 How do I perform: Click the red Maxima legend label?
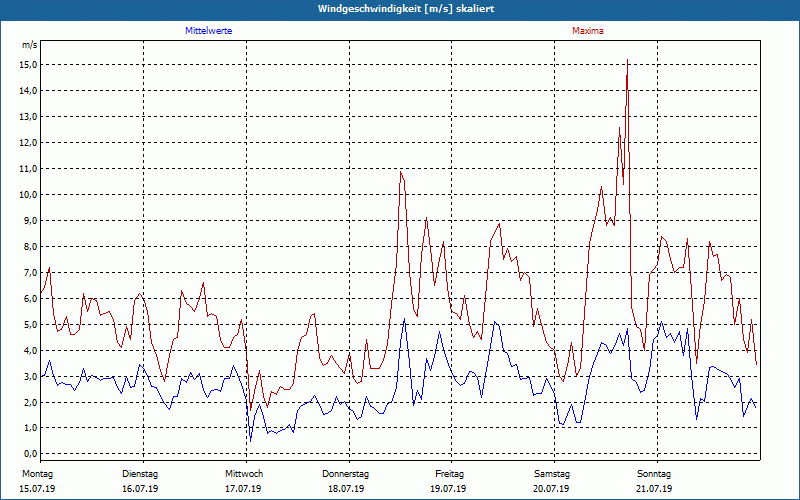(587, 31)
